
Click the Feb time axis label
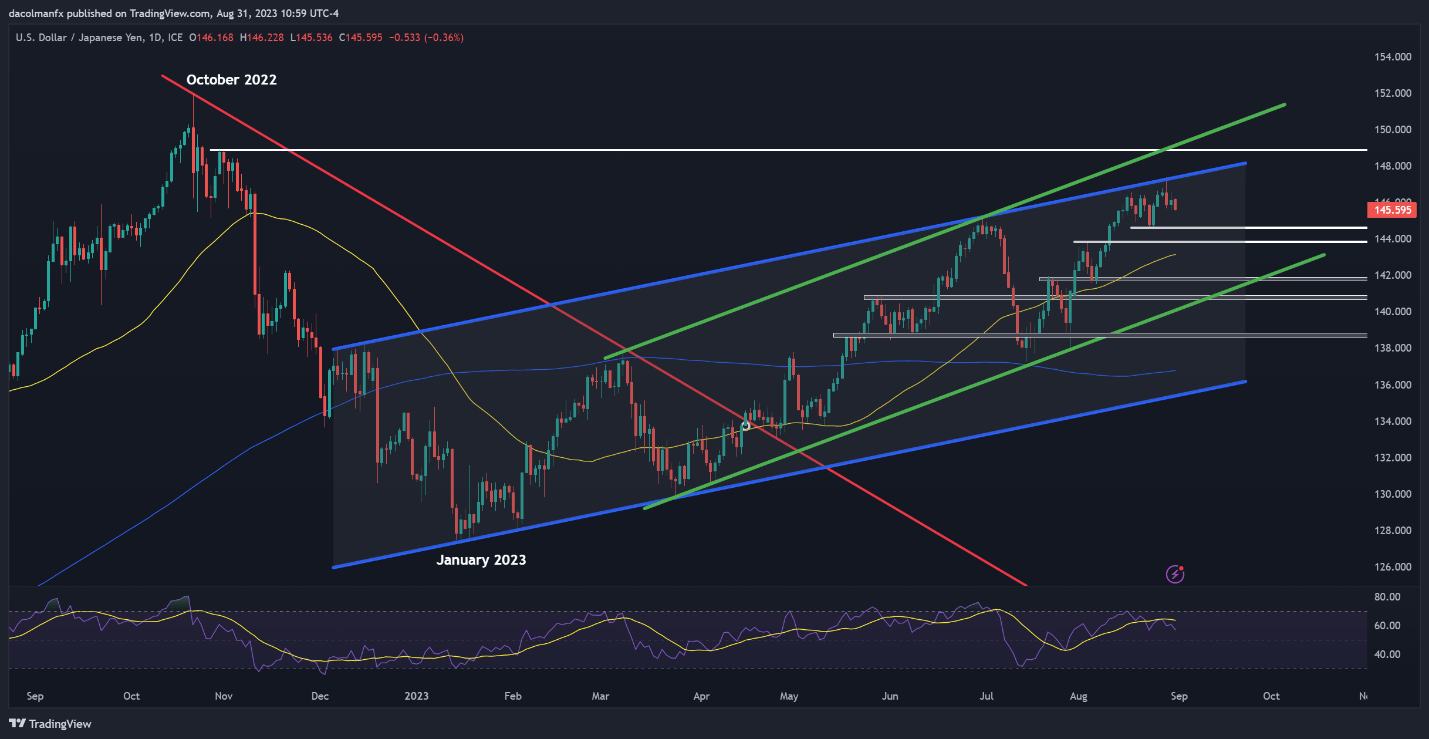pyautogui.click(x=513, y=694)
